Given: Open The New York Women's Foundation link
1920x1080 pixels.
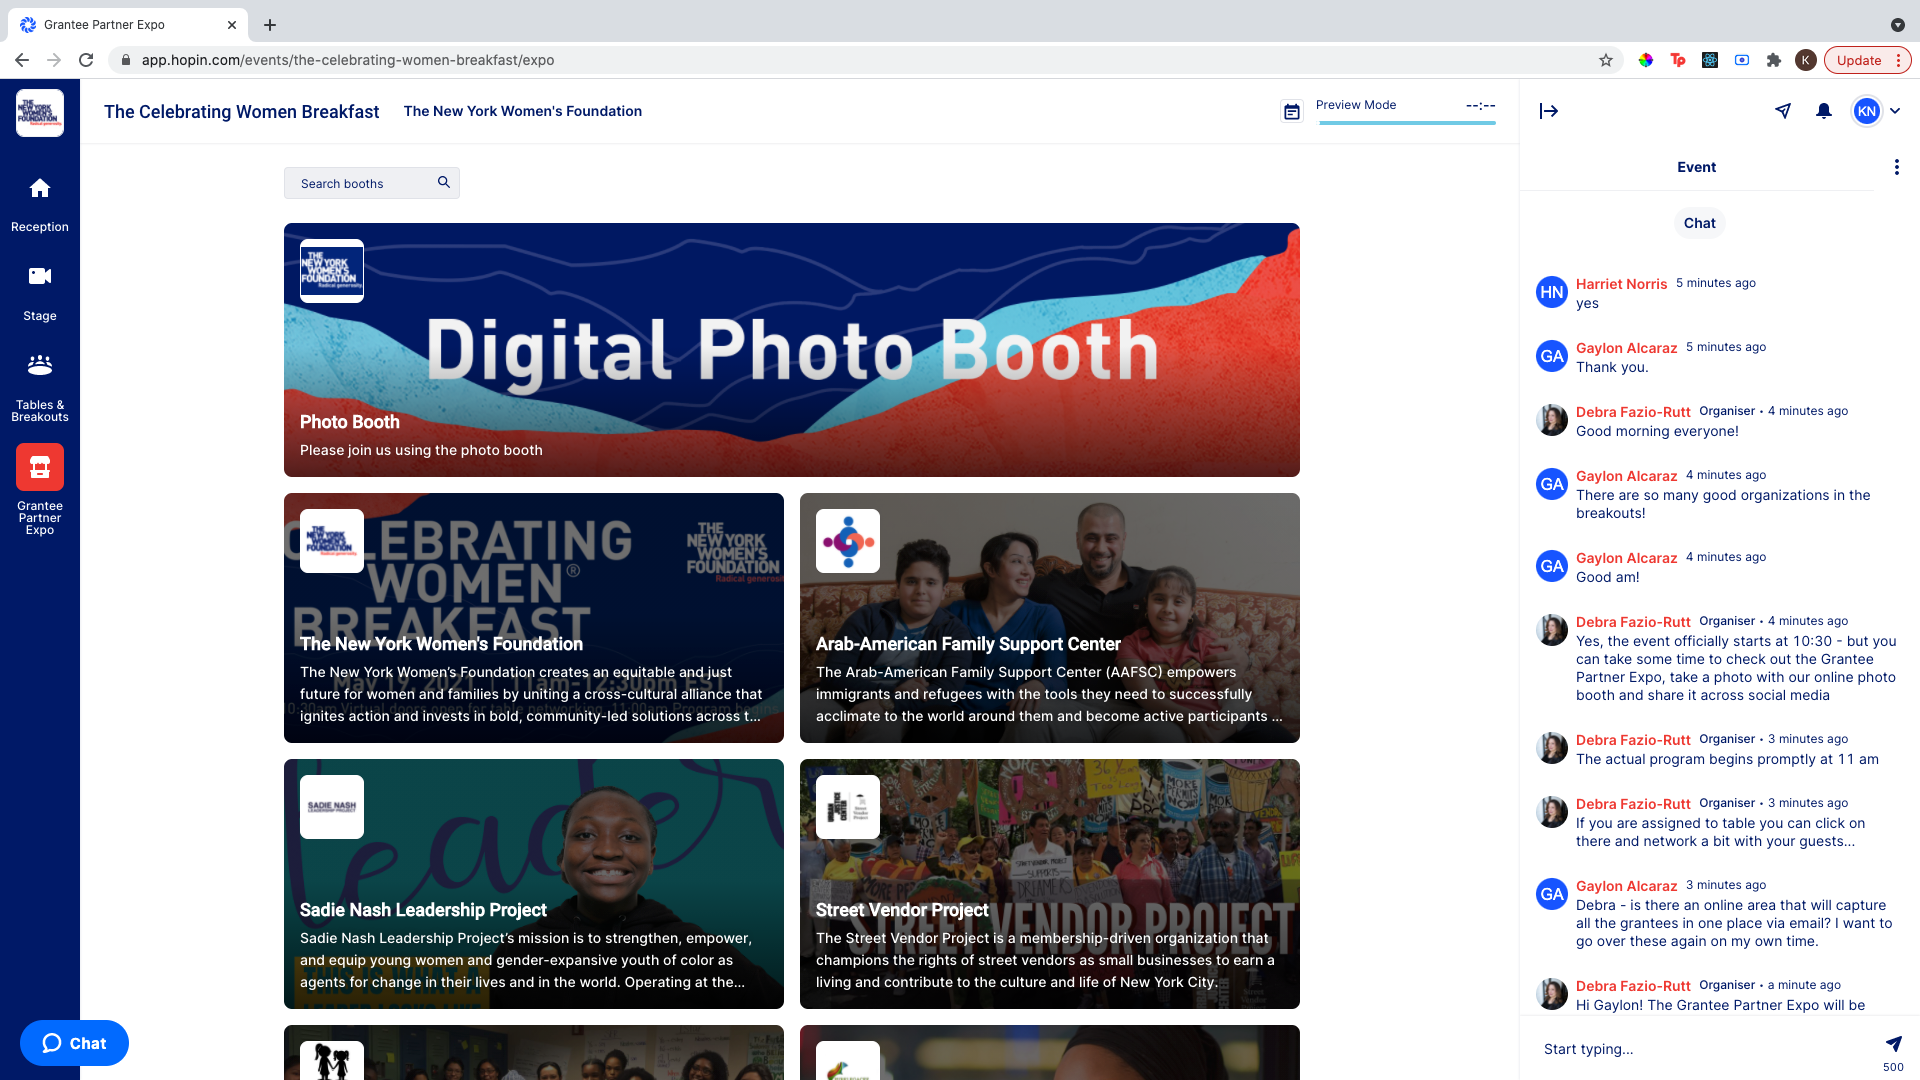Looking at the screenshot, I should click(x=523, y=111).
